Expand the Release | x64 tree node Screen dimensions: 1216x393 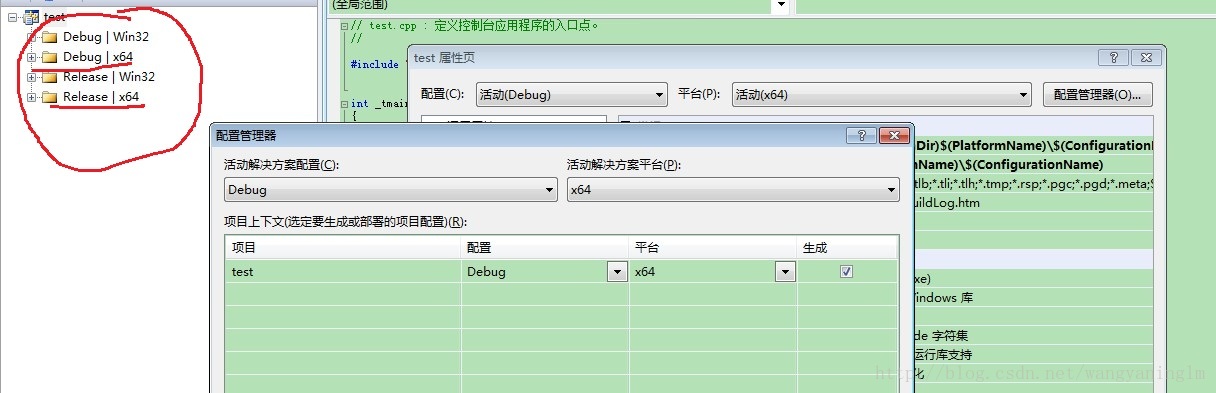pos(32,97)
